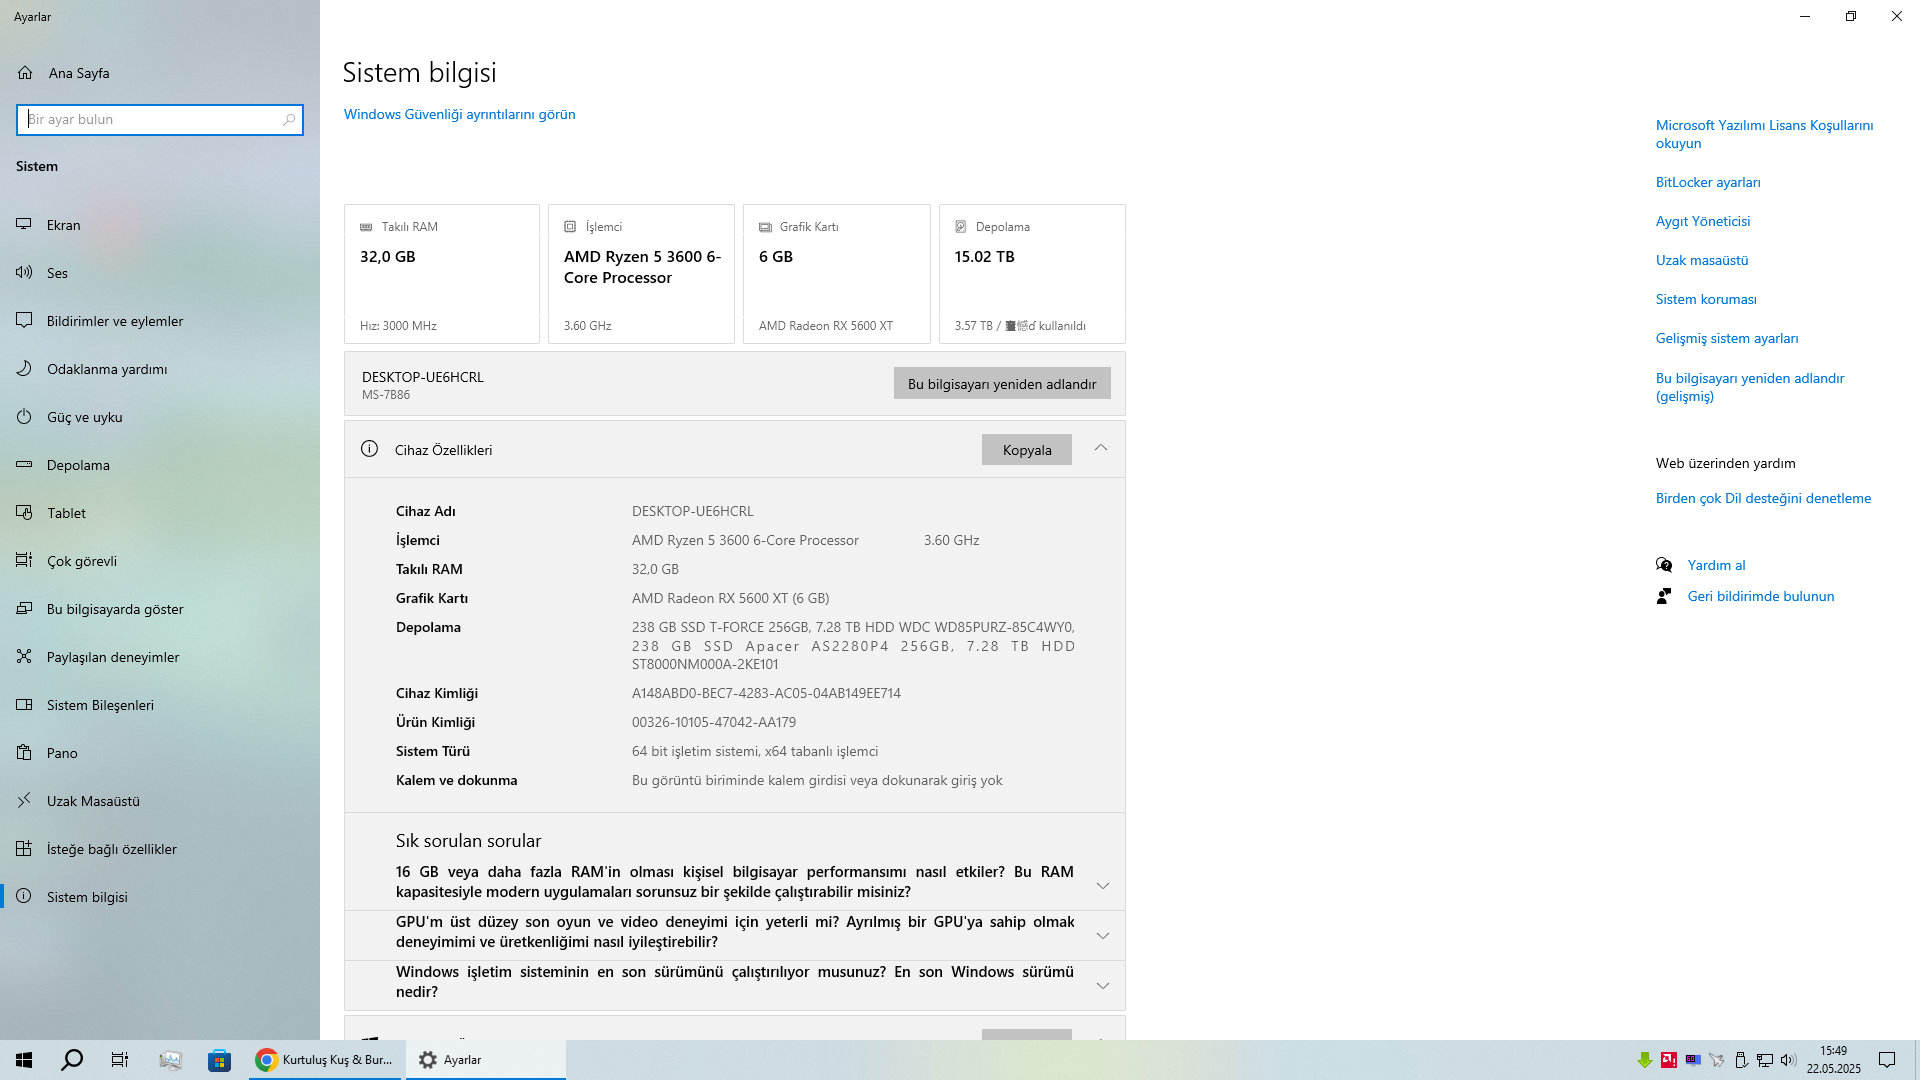The image size is (1920, 1080).
Task: Open Tablet in sidebar menu
Action: pyautogui.click(x=160, y=513)
